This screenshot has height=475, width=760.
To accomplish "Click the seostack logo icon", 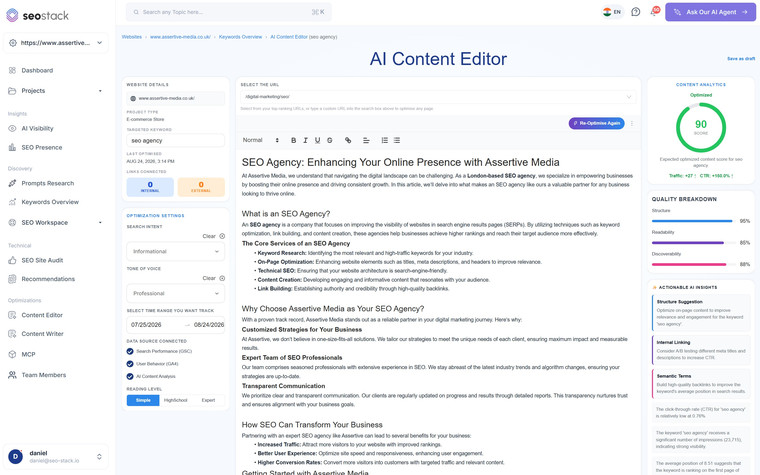I will [12, 15].
